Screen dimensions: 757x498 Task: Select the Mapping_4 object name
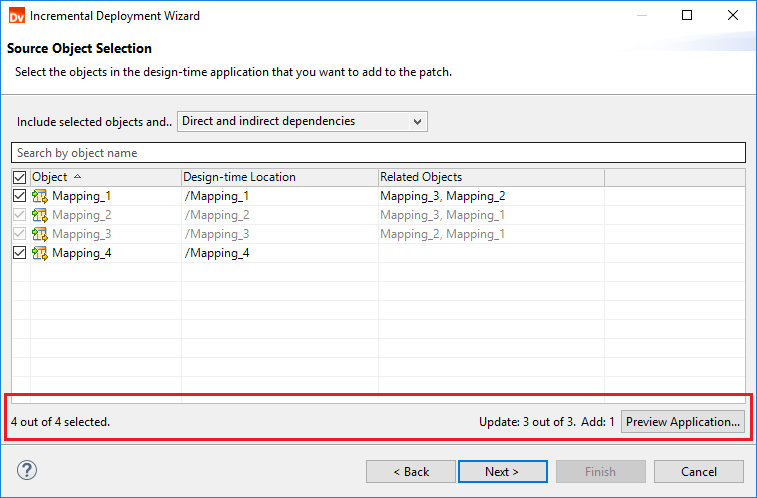82,253
